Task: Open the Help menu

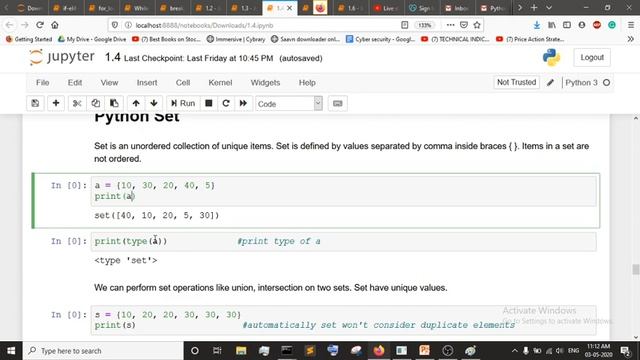Action: (307, 82)
